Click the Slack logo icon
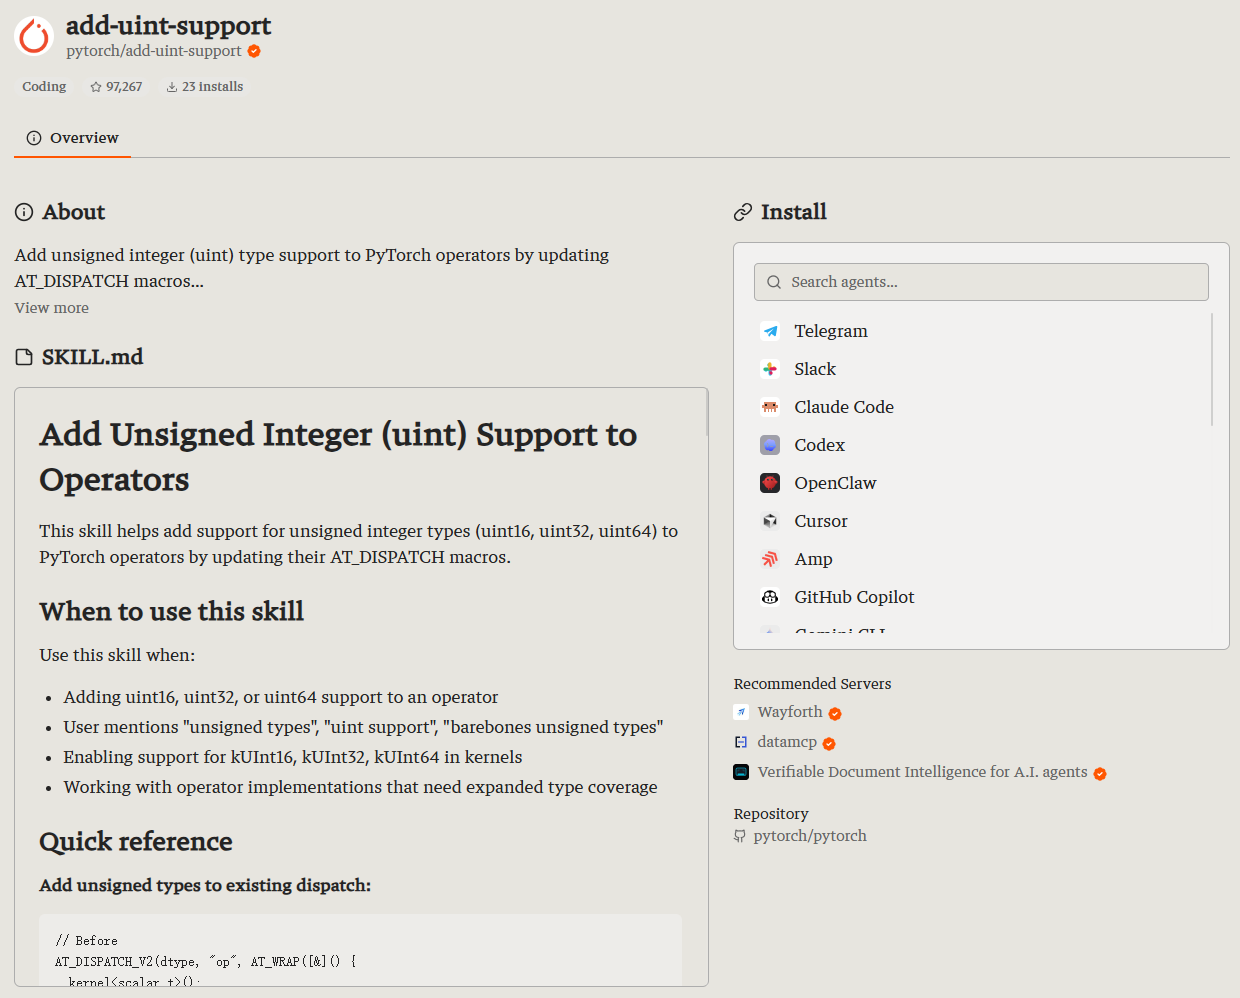Screen dimensions: 1240x998 (x=770, y=369)
